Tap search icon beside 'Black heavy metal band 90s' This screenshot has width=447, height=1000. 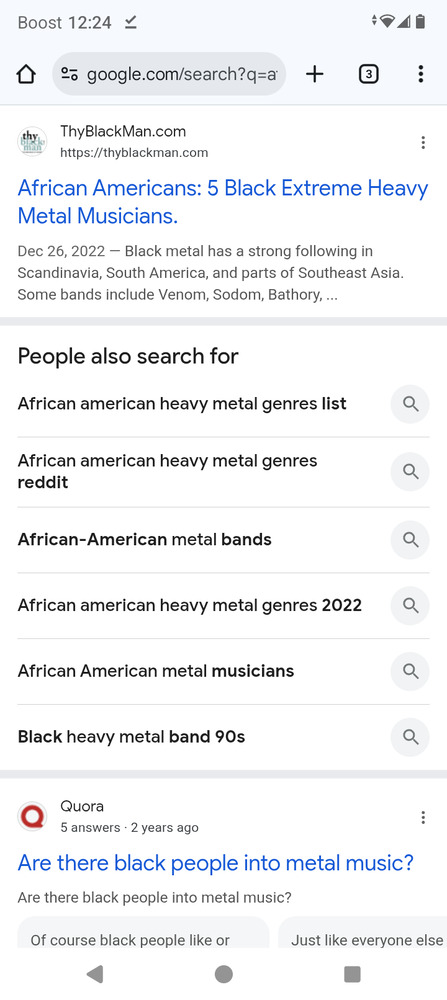point(410,737)
